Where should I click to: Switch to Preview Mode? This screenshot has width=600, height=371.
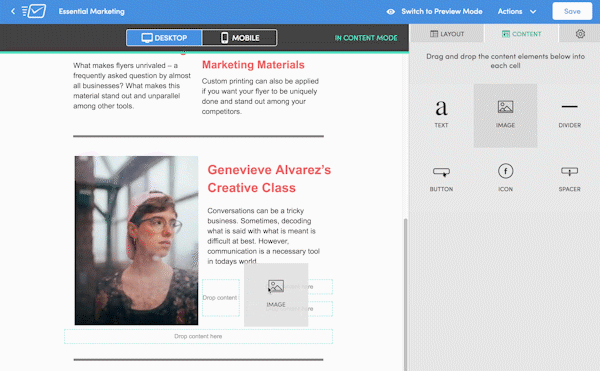click(442, 11)
